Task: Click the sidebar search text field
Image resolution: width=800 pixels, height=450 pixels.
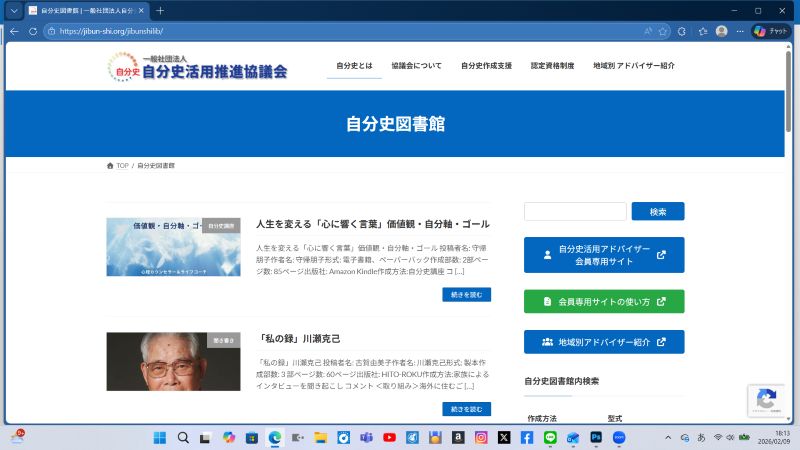Action: click(575, 211)
